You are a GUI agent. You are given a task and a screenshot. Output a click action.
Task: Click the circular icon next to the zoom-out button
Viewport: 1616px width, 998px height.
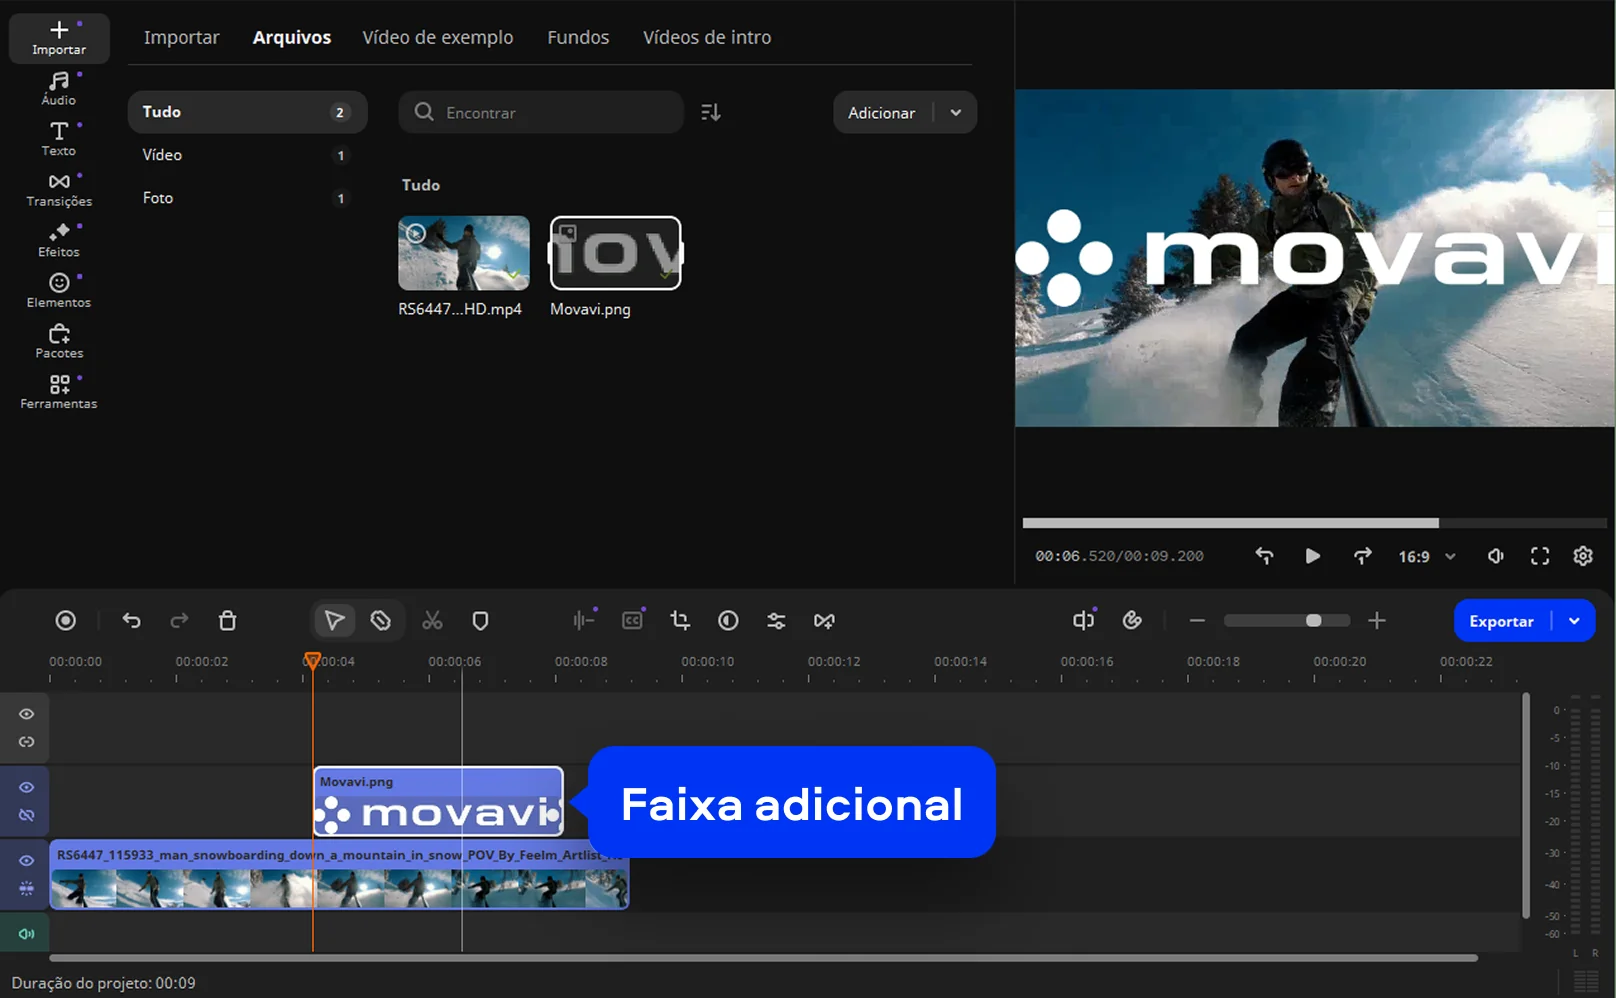(x=1132, y=621)
